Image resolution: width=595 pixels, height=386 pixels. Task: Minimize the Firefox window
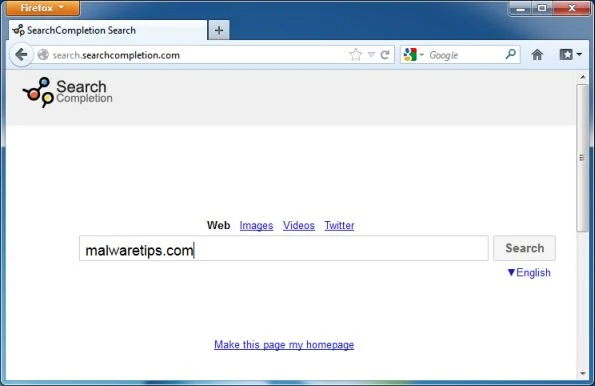pyautogui.click(x=521, y=8)
